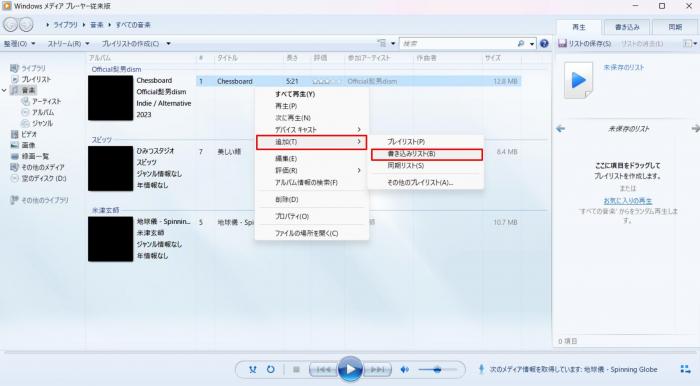
Task: Toggle repeat playback
Action: point(271,369)
